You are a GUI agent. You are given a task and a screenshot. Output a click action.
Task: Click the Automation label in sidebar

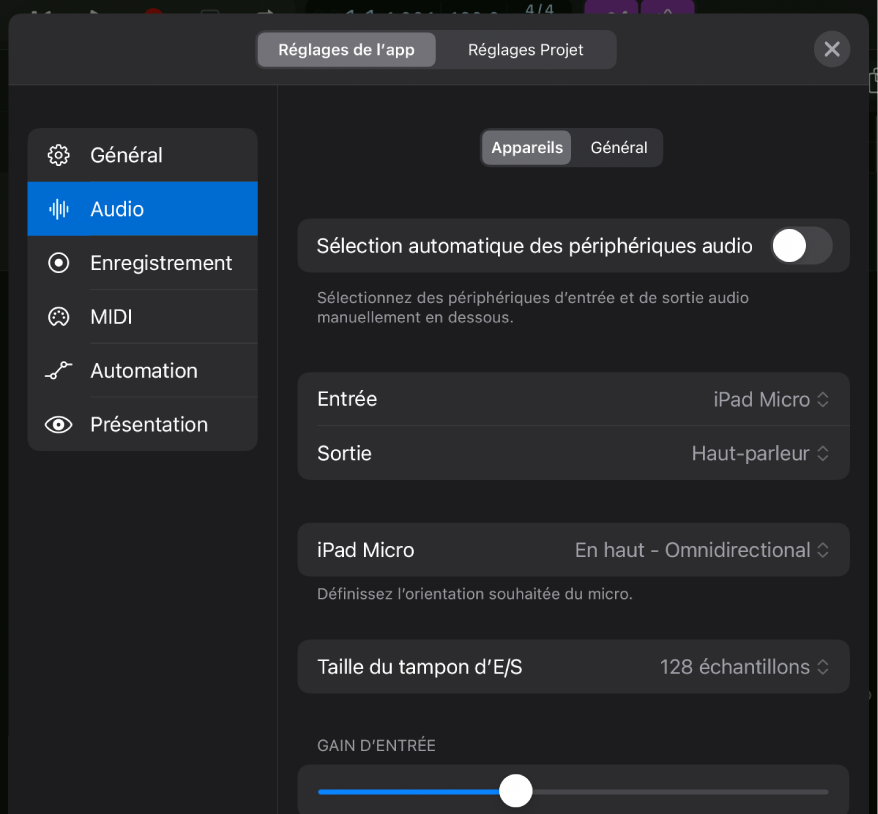144,371
